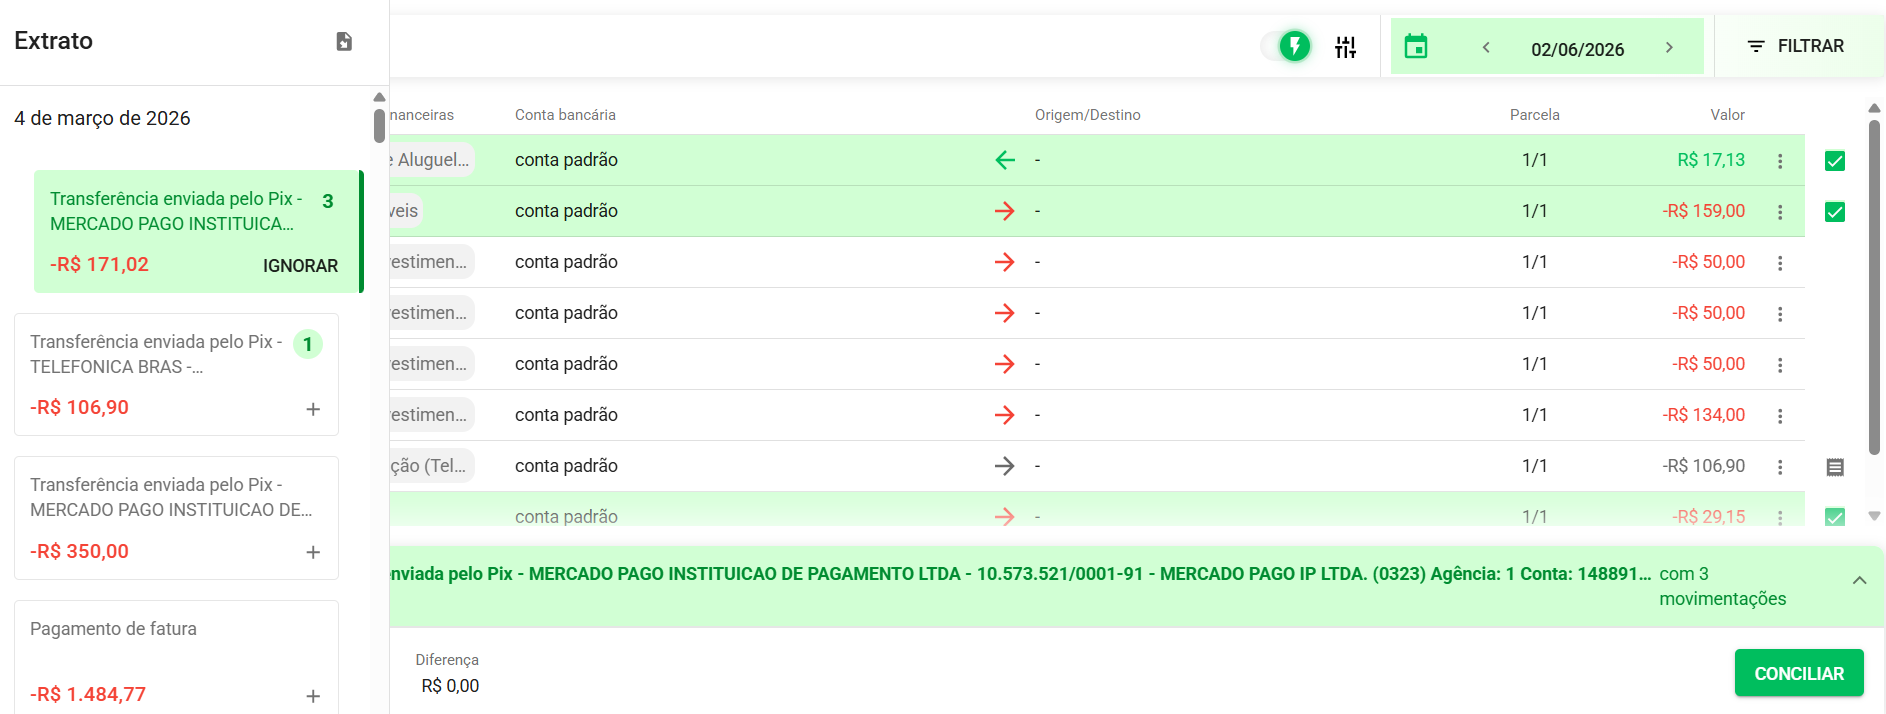
Task: Click the badge 3 on selected Mercado Pago card
Action: 328,201
